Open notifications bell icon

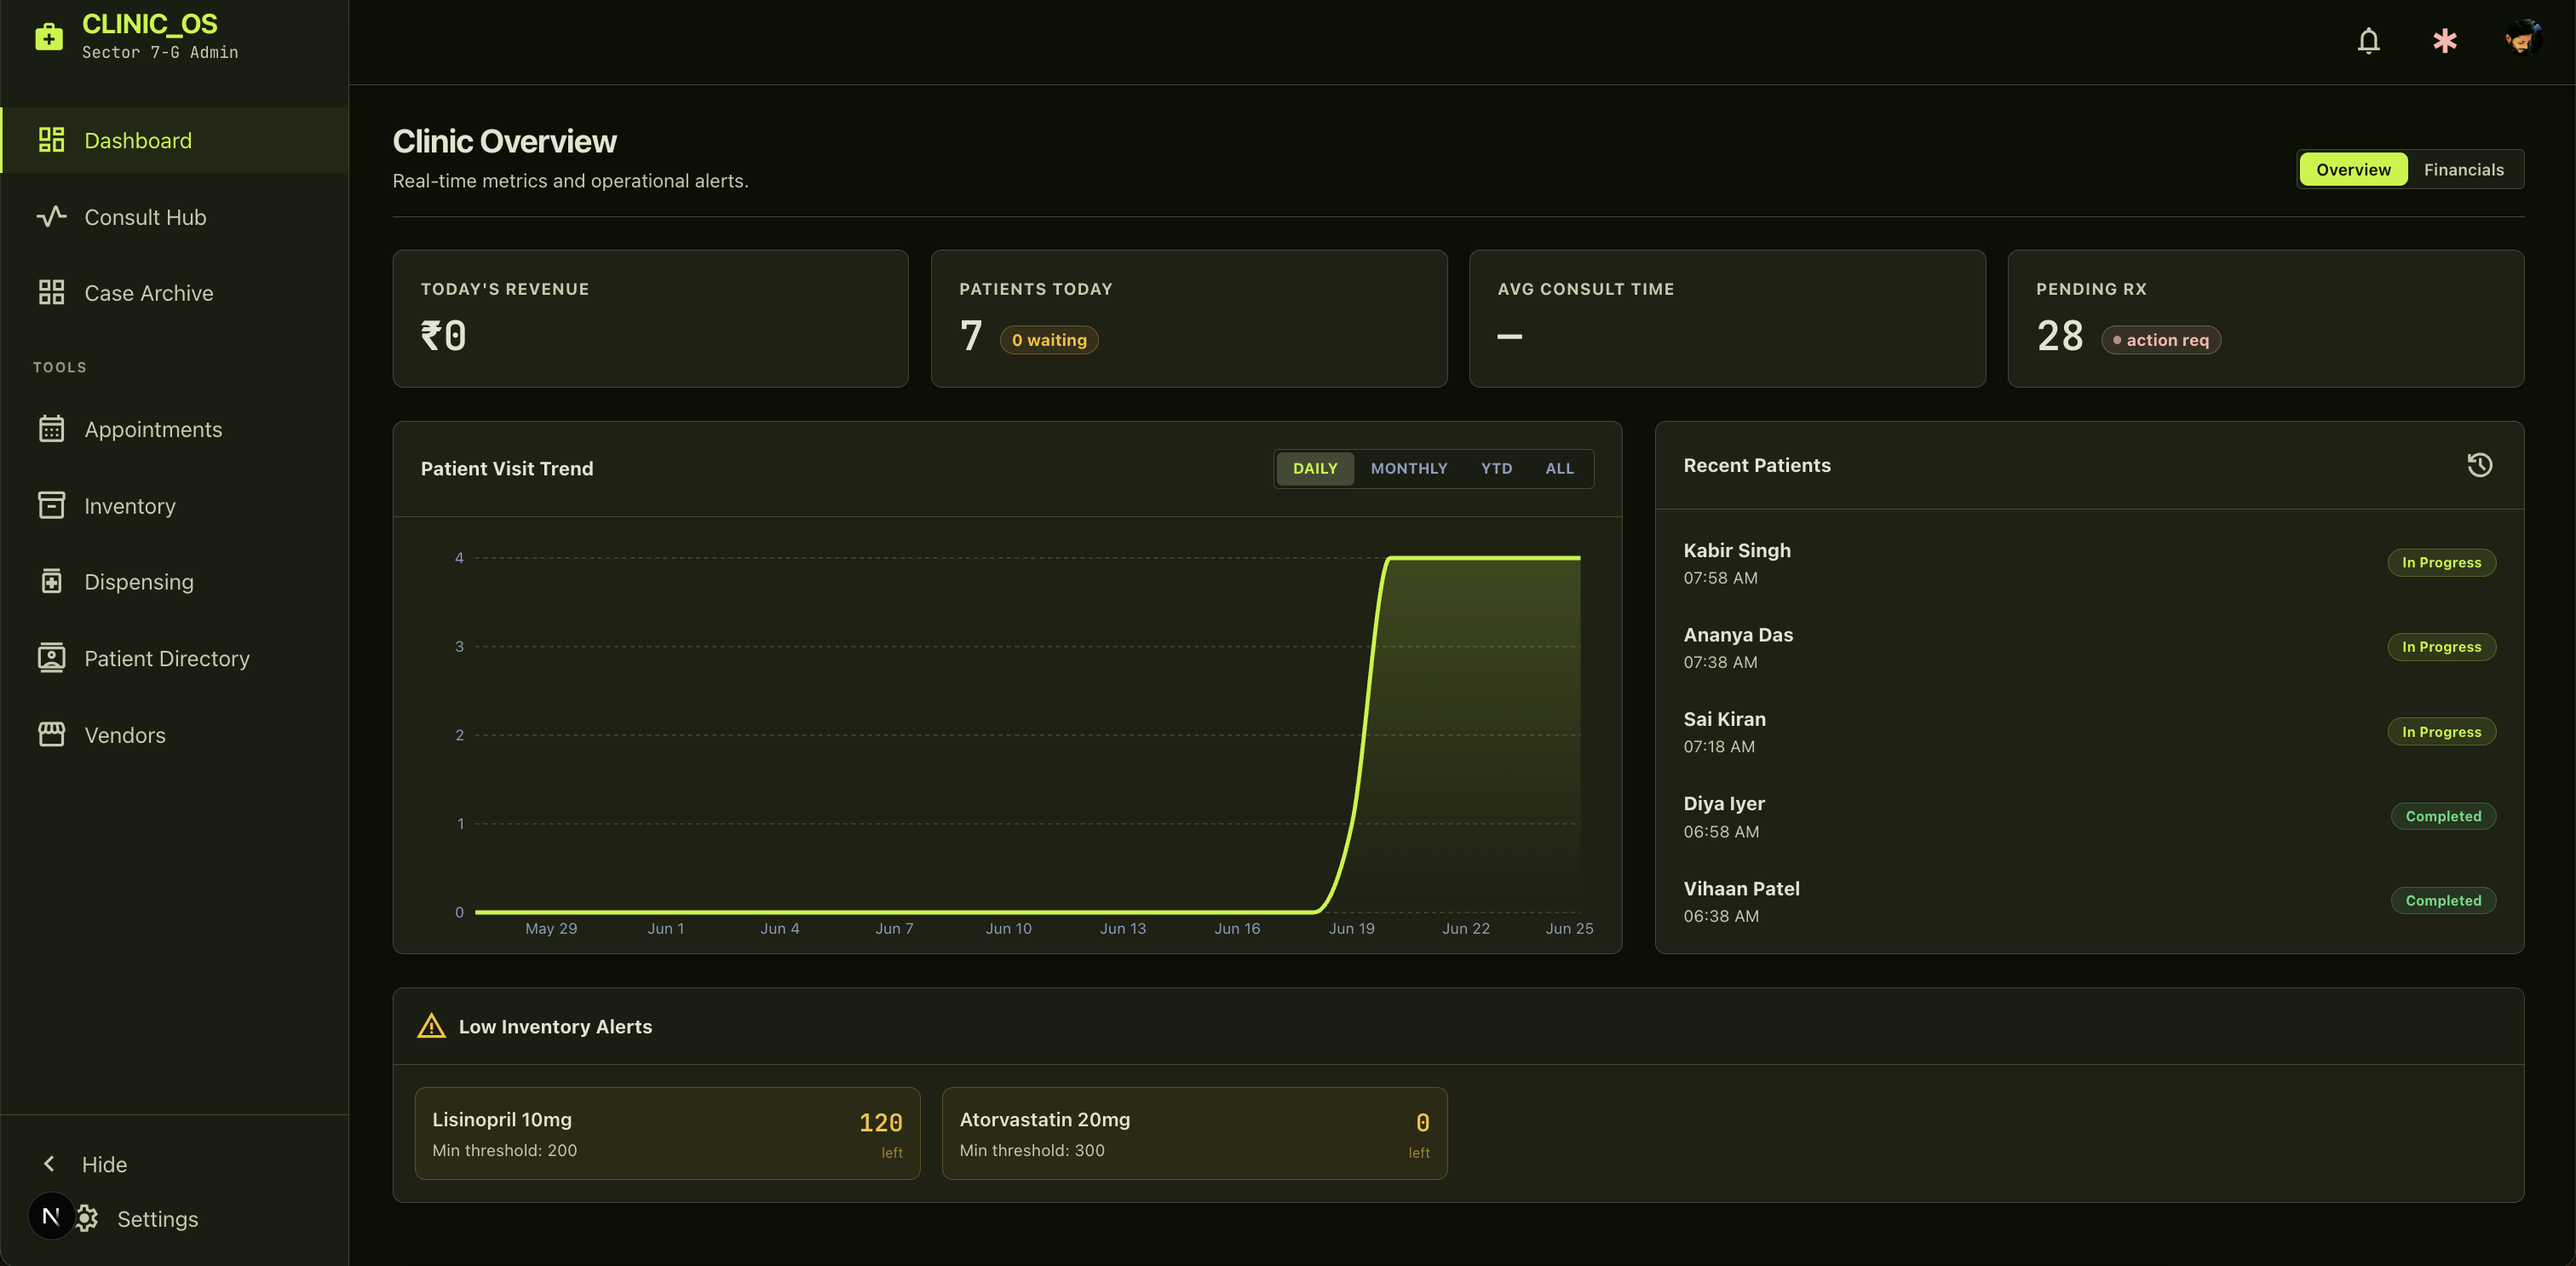(x=2368, y=41)
